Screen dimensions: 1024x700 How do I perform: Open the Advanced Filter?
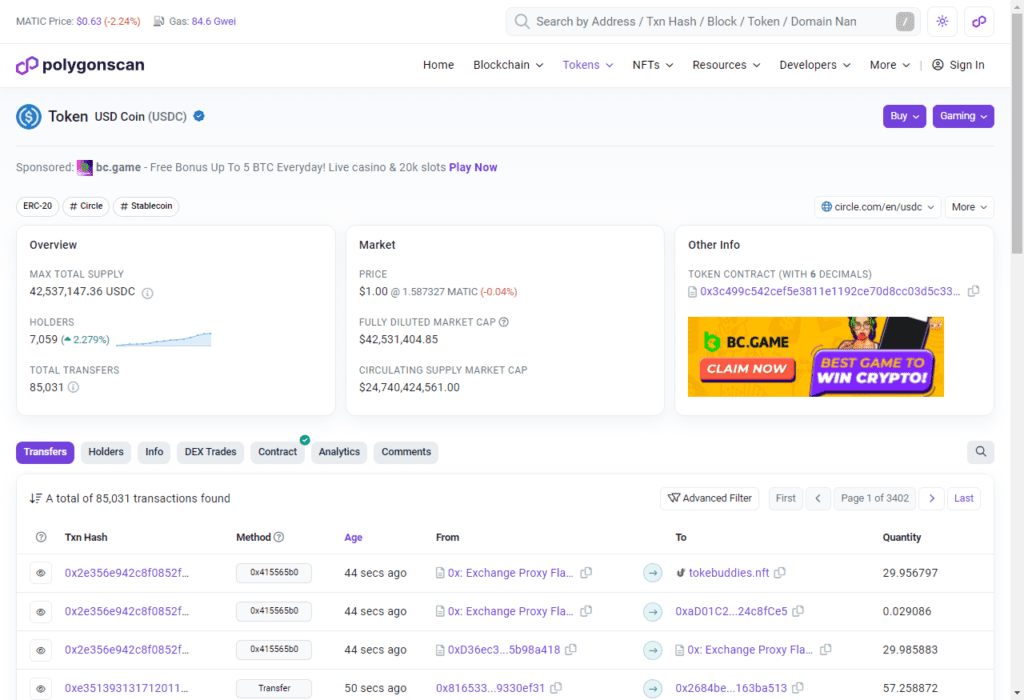pyautogui.click(x=709, y=498)
